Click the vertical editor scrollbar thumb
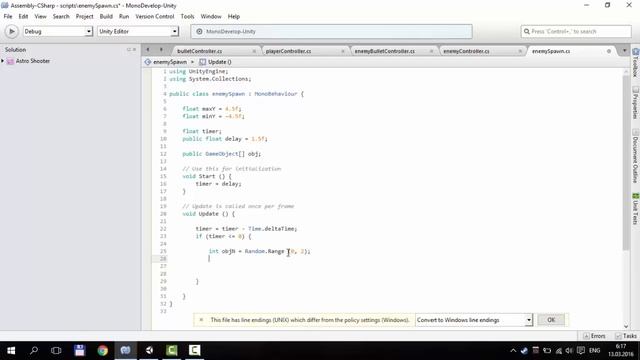 (626, 162)
